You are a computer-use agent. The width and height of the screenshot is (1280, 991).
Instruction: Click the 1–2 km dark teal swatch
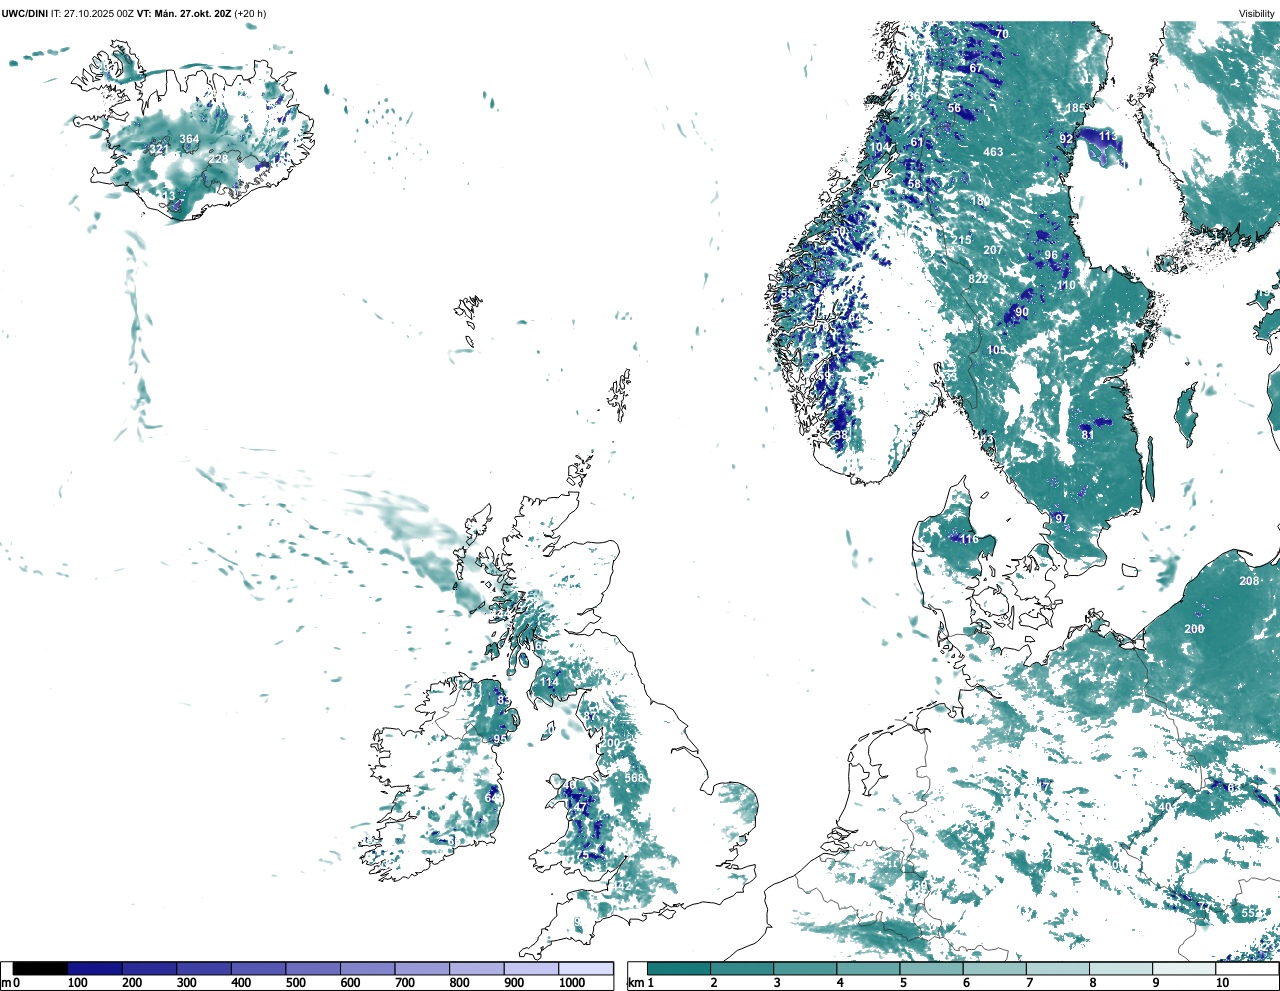(679, 968)
